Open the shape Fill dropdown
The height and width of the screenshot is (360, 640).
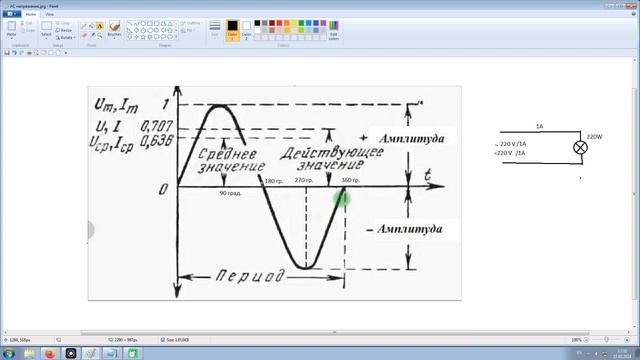pyautogui.click(x=188, y=30)
